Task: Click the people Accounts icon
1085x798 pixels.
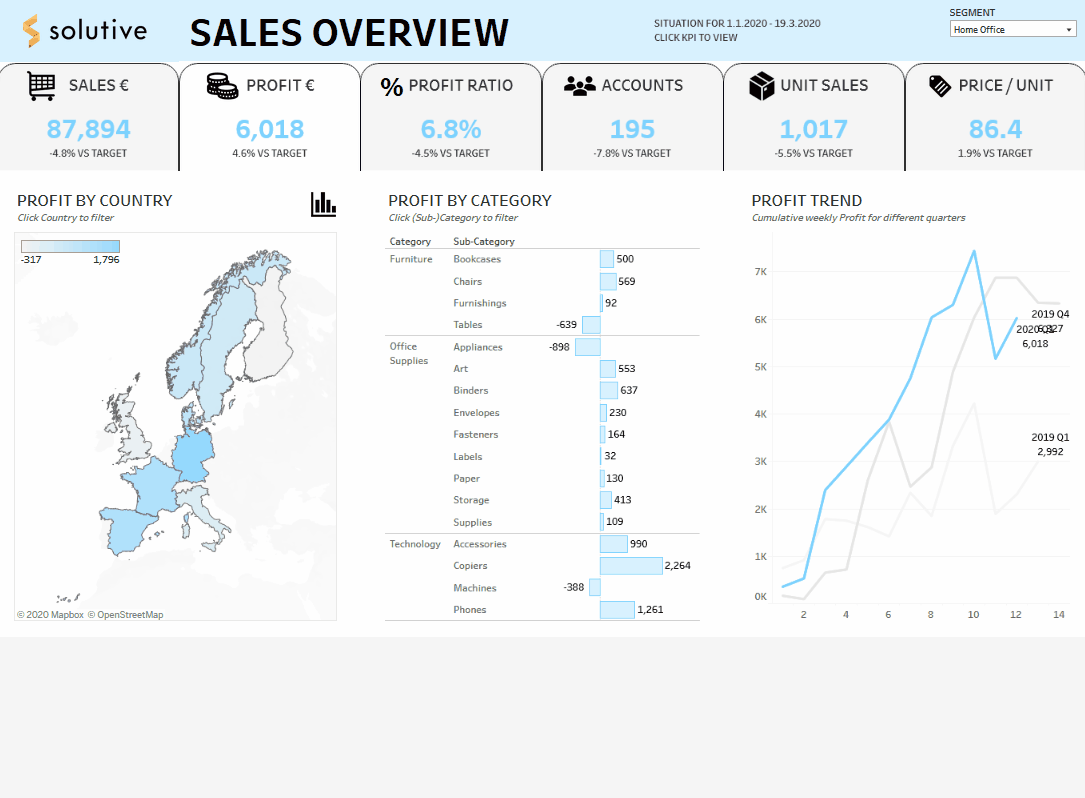Action: (579, 86)
